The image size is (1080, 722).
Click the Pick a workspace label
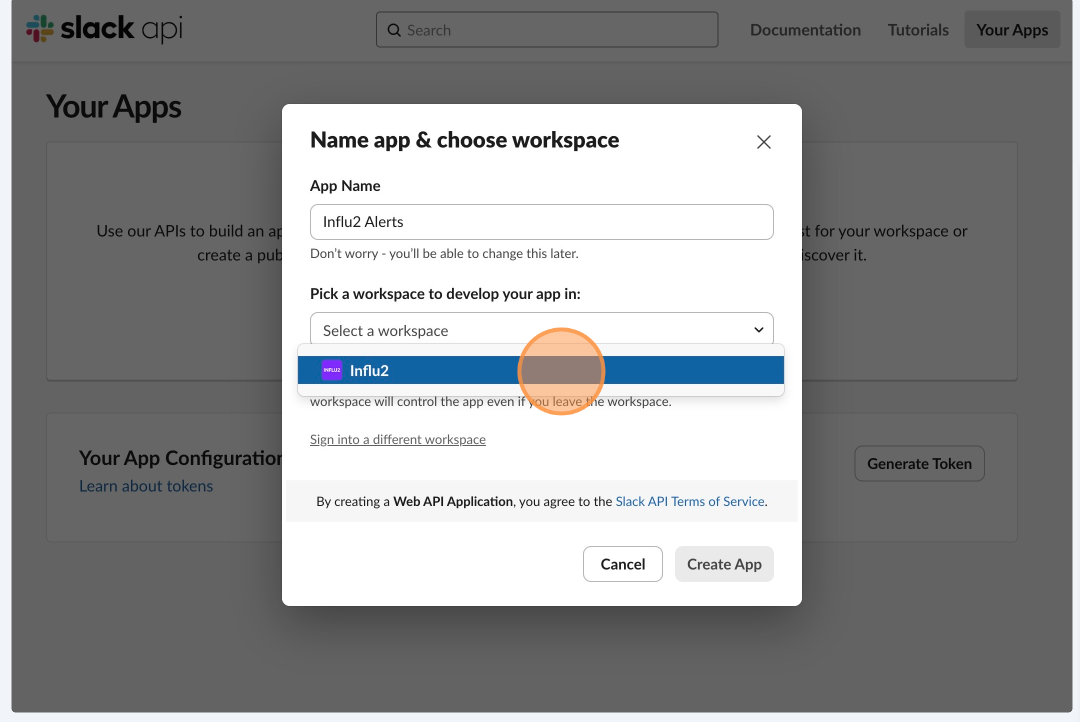[x=445, y=293]
